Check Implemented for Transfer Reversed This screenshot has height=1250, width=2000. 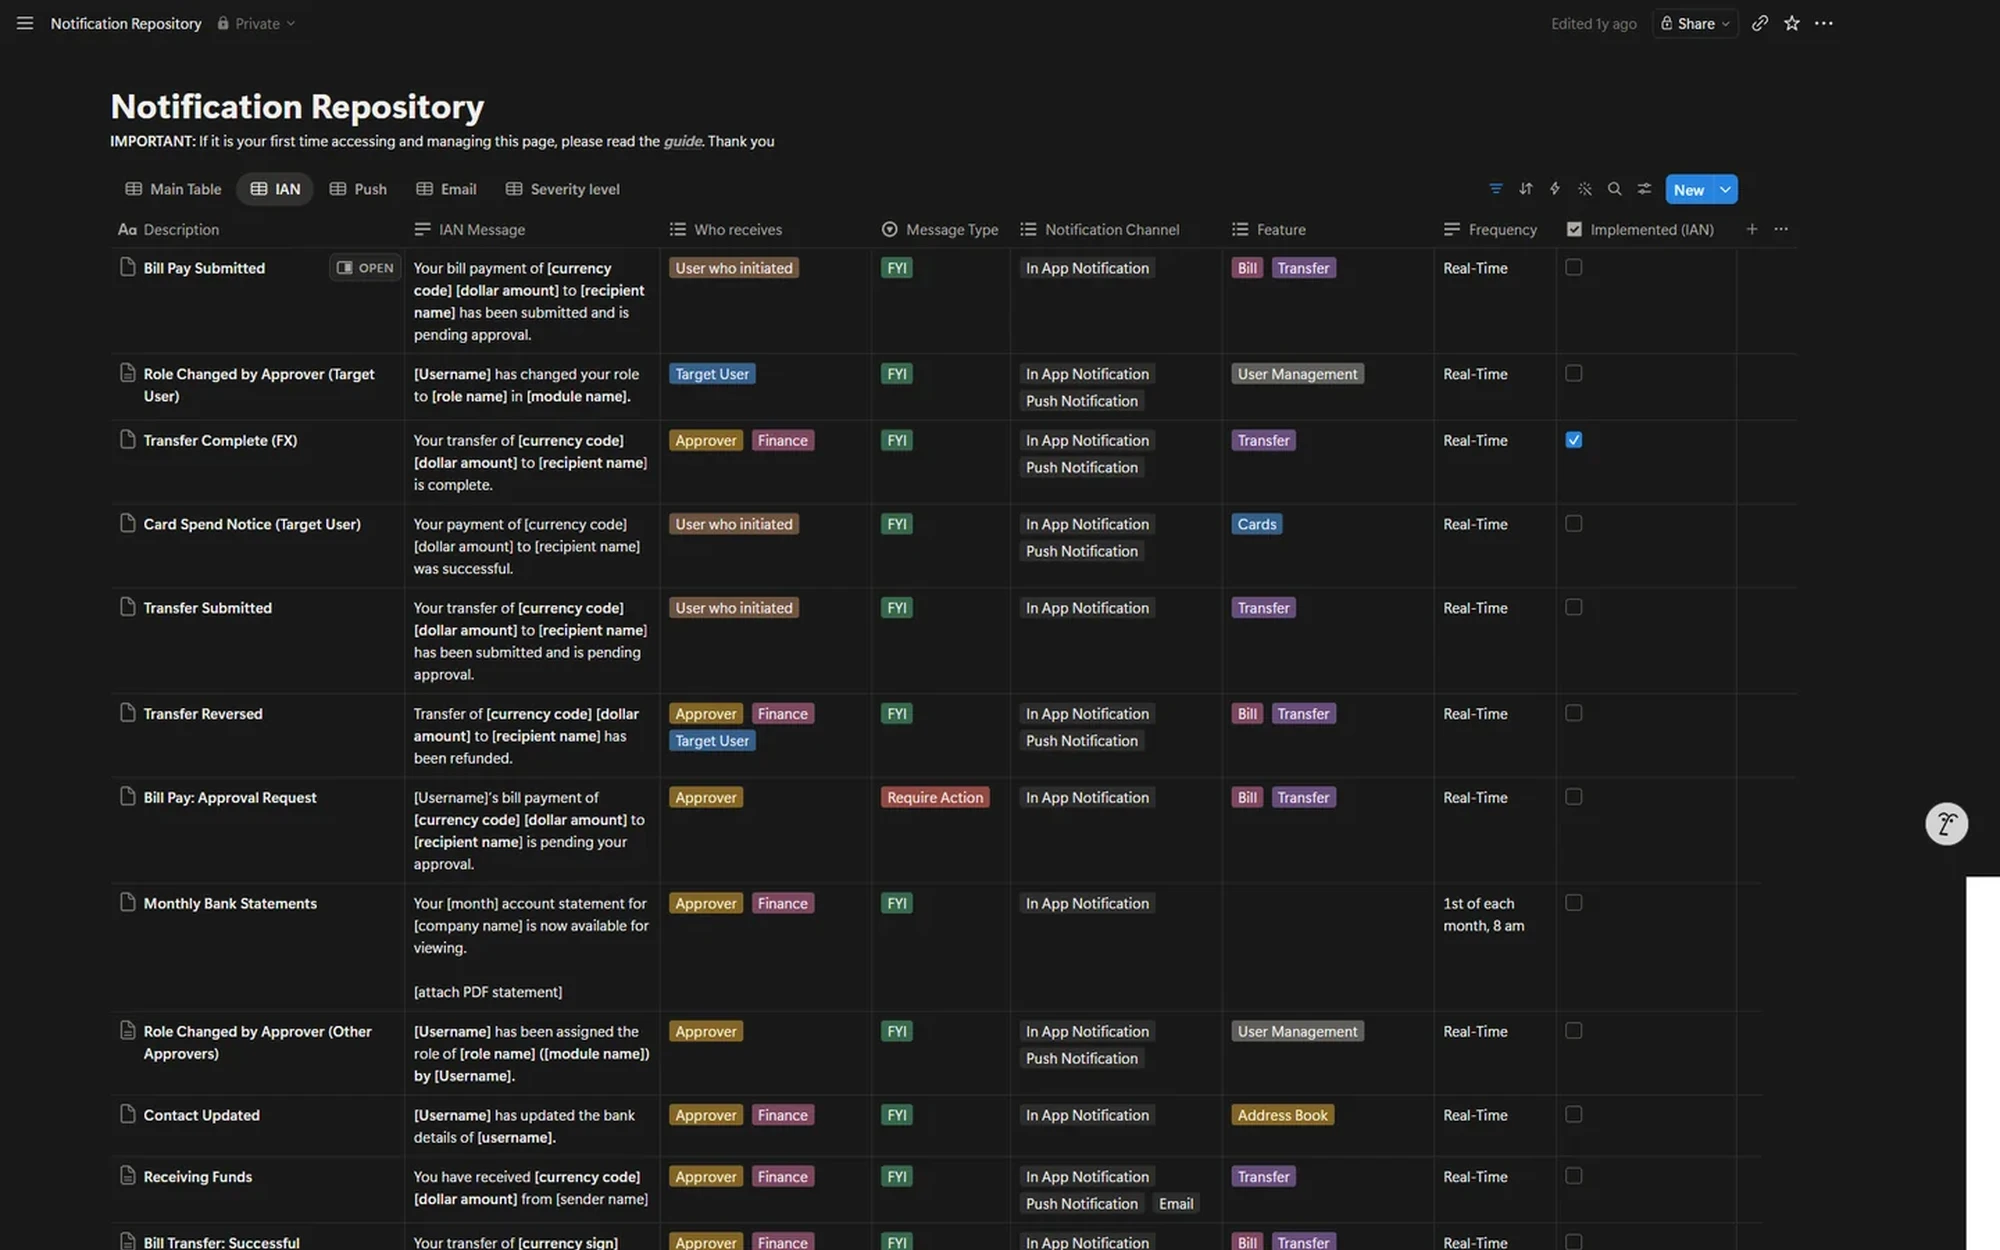(1573, 713)
